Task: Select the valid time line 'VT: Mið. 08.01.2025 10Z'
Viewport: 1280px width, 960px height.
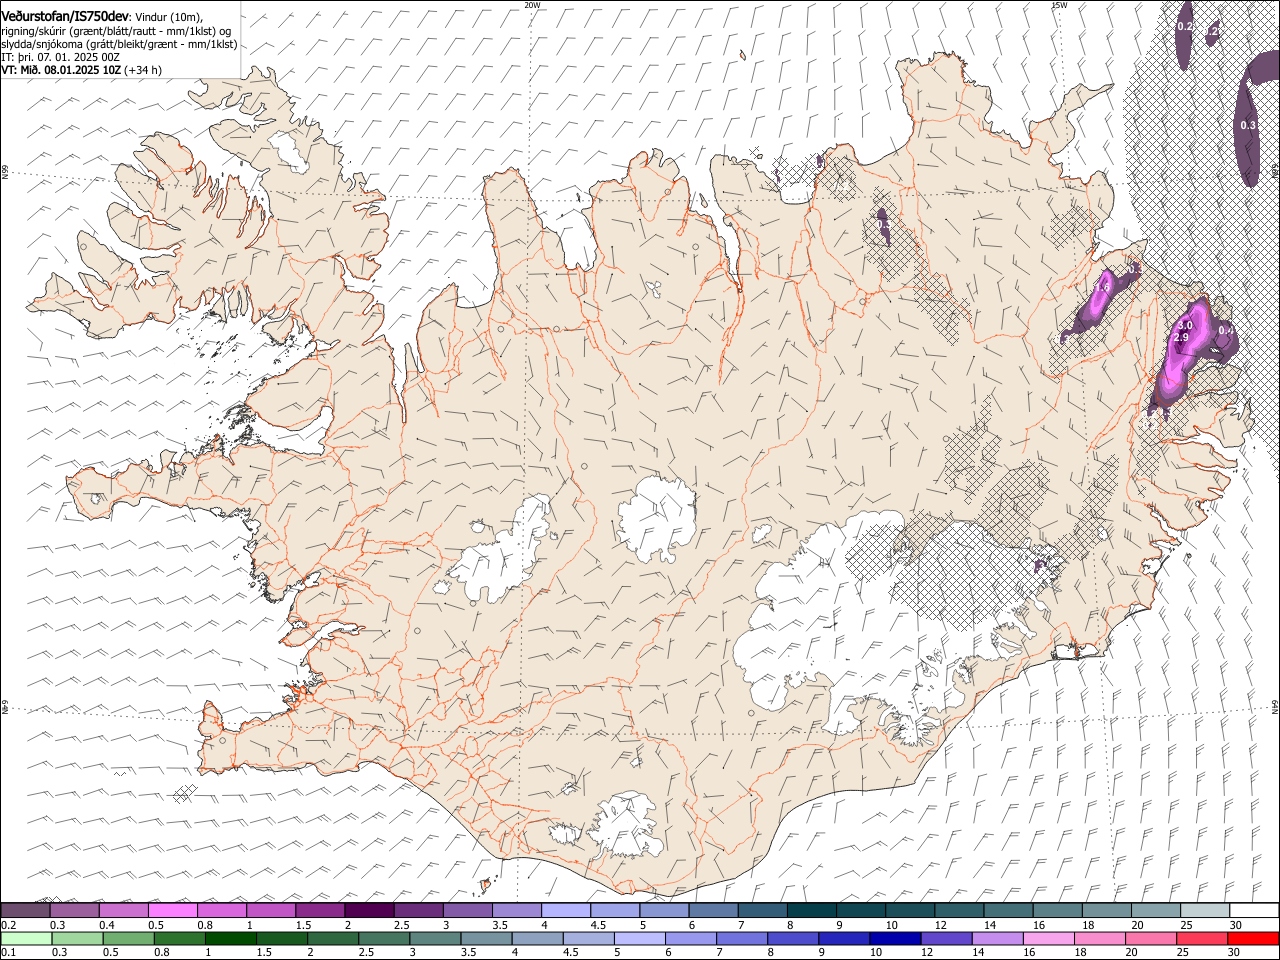Action: tap(60, 70)
